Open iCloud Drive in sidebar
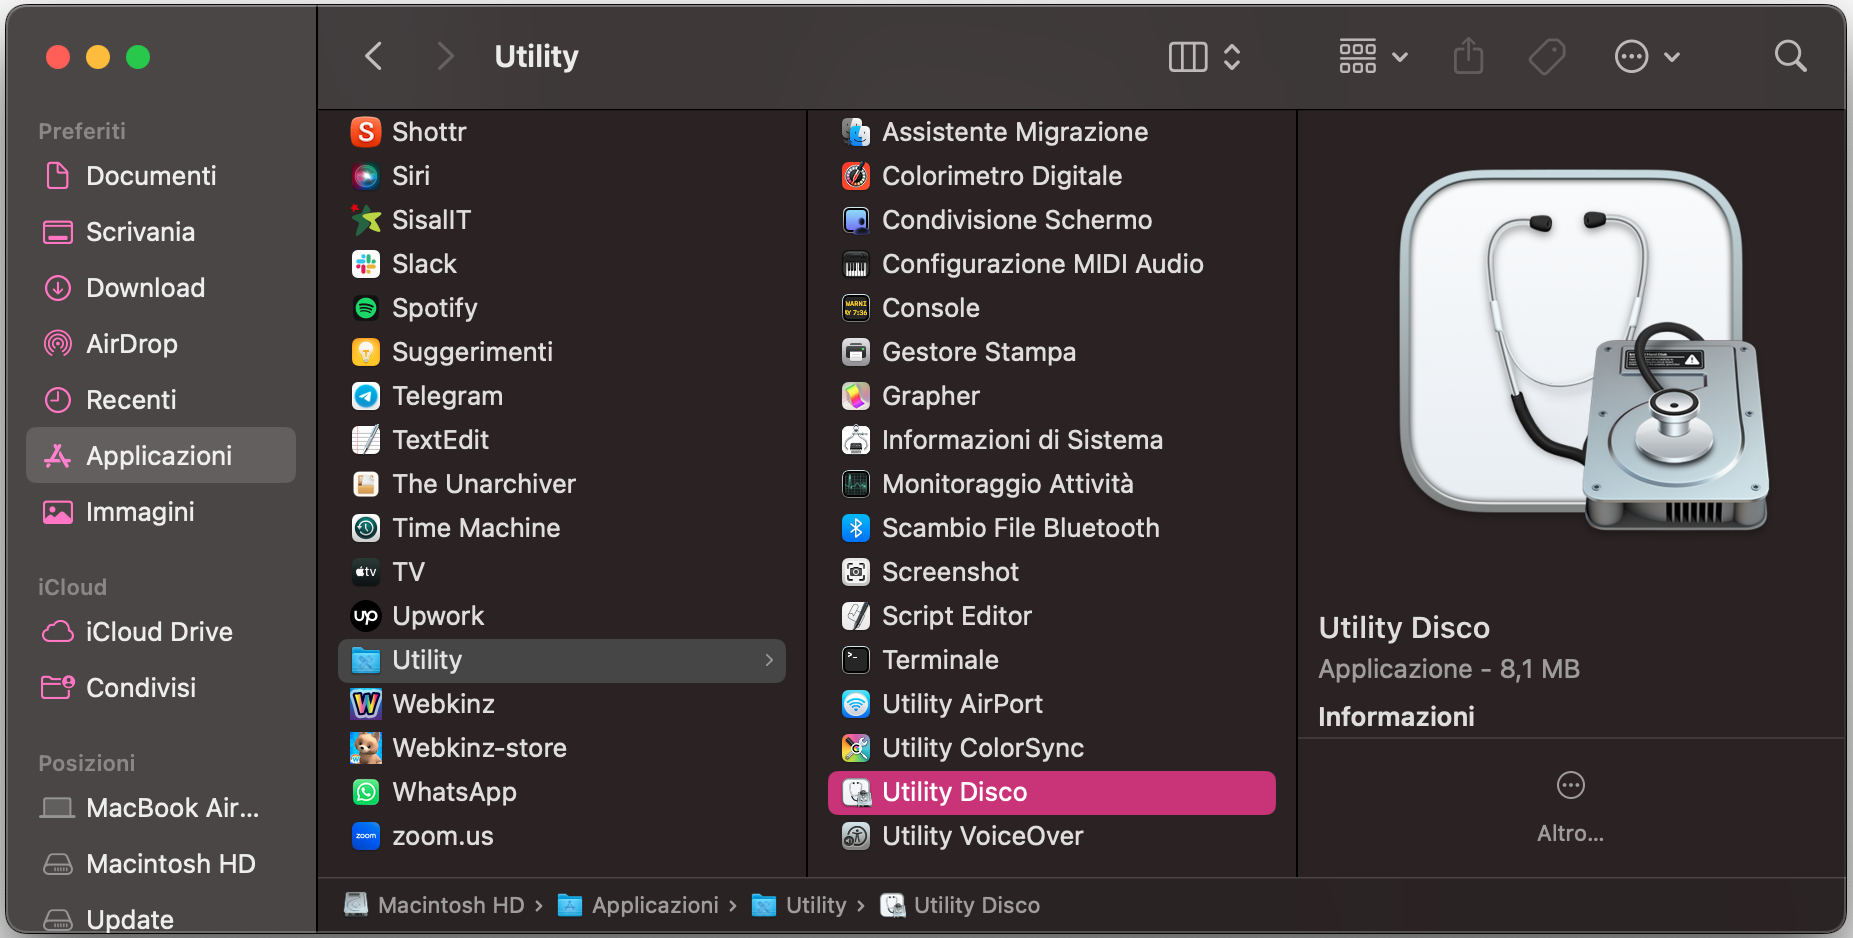The image size is (1853, 938). click(161, 632)
